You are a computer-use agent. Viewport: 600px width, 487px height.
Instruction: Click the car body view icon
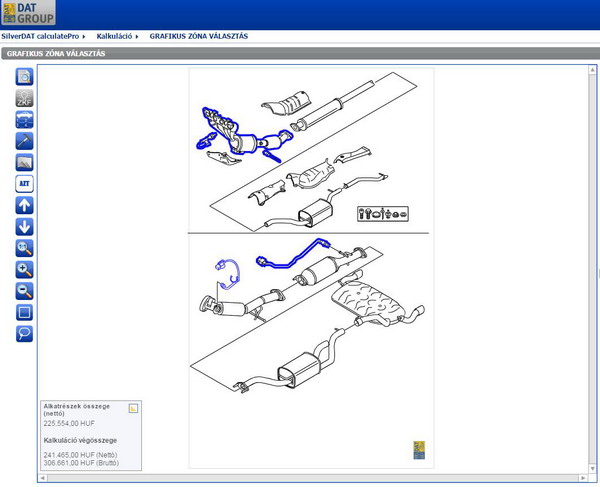coord(25,119)
